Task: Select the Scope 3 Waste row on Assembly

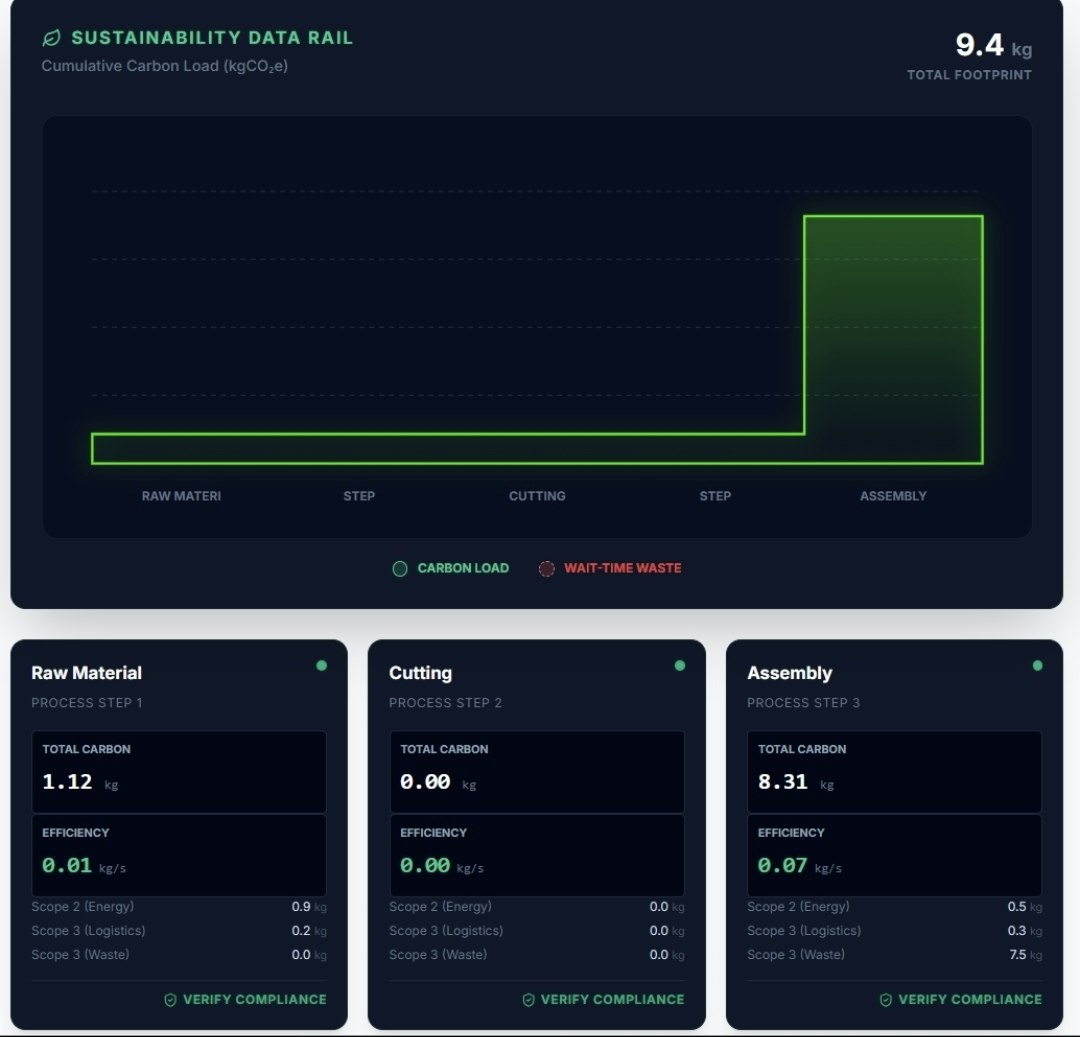Action: (x=893, y=954)
